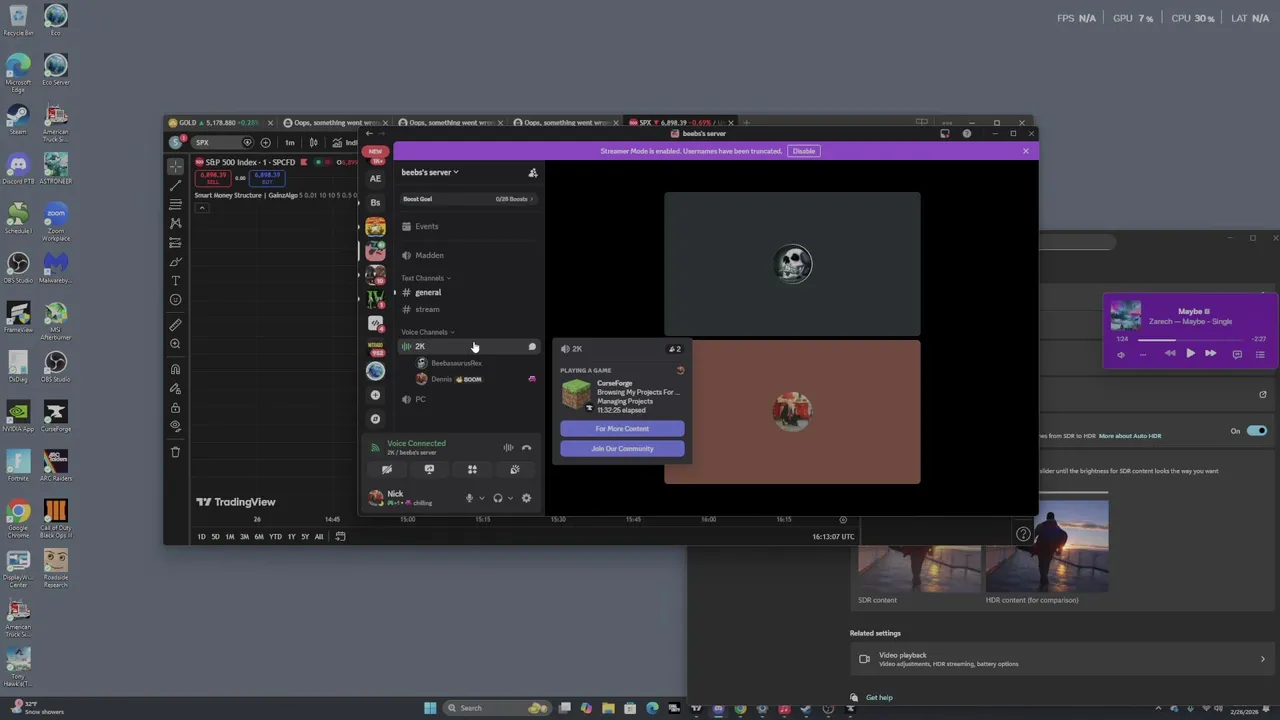
Task: Open the activities icon in Discord voice panel
Action: [x=472, y=469]
